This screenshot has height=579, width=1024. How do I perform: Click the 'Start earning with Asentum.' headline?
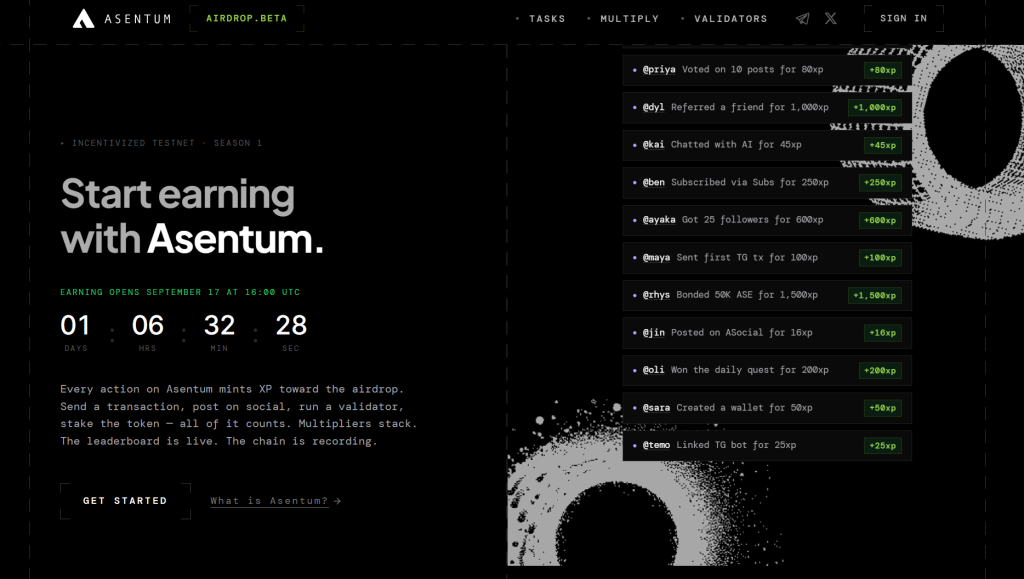pyautogui.click(x=192, y=217)
